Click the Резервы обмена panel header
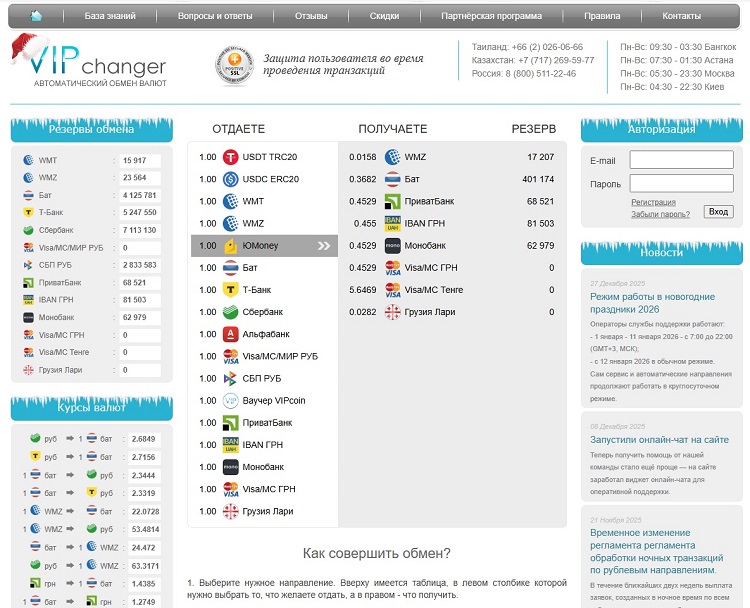The height and width of the screenshot is (608, 750). pyautogui.click(x=91, y=129)
